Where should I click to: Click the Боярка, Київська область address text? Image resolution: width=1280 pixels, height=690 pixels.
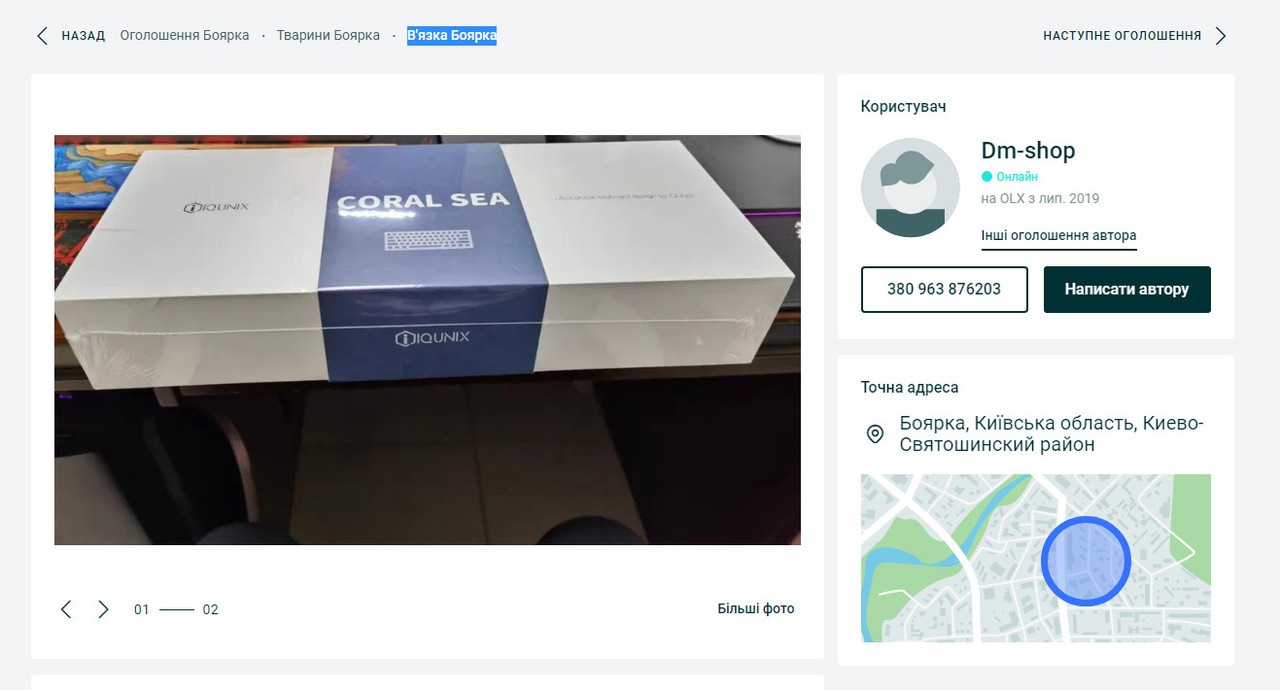[1052, 434]
